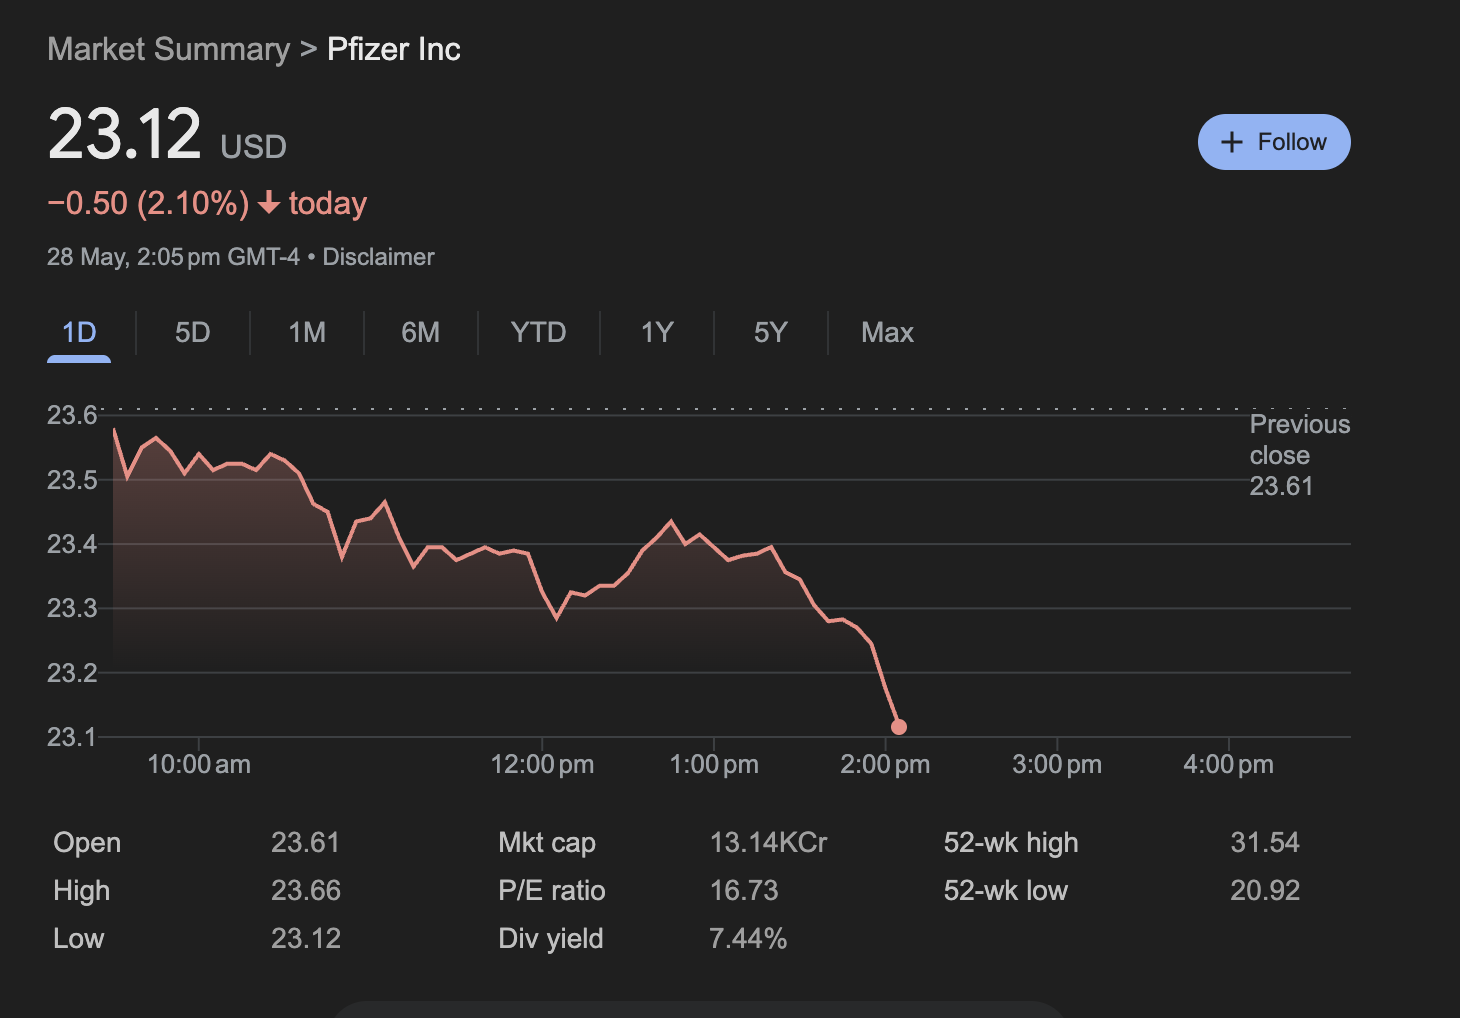Select the 5Y time range tab
This screenshot has width=1460, height=1018.
click(x=771, y=332)
